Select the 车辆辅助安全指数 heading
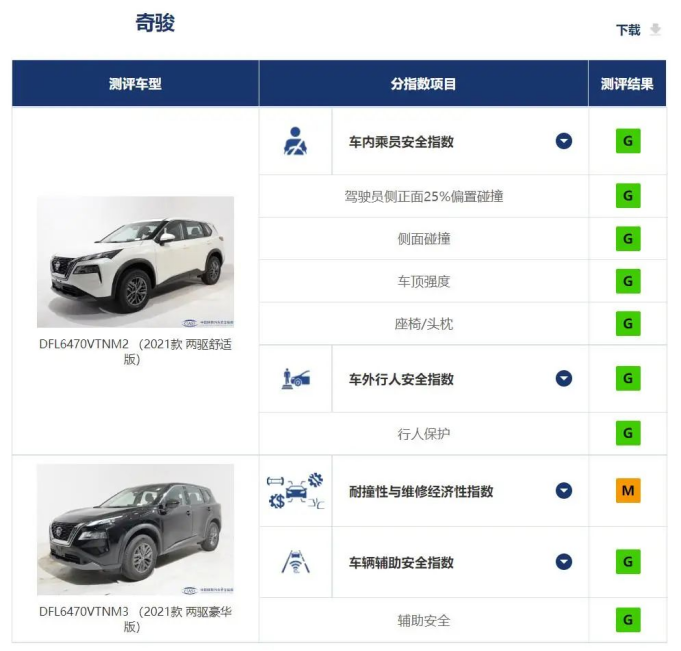 (401, 562)
